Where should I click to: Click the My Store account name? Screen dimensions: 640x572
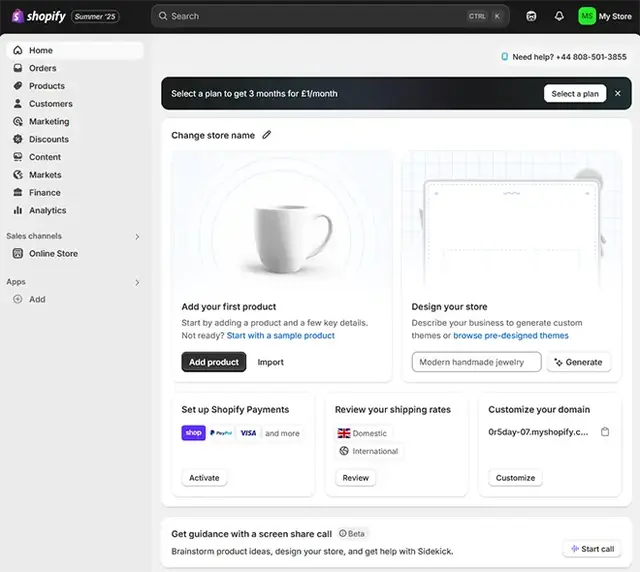pyautogui.click(x=615, y=16)
